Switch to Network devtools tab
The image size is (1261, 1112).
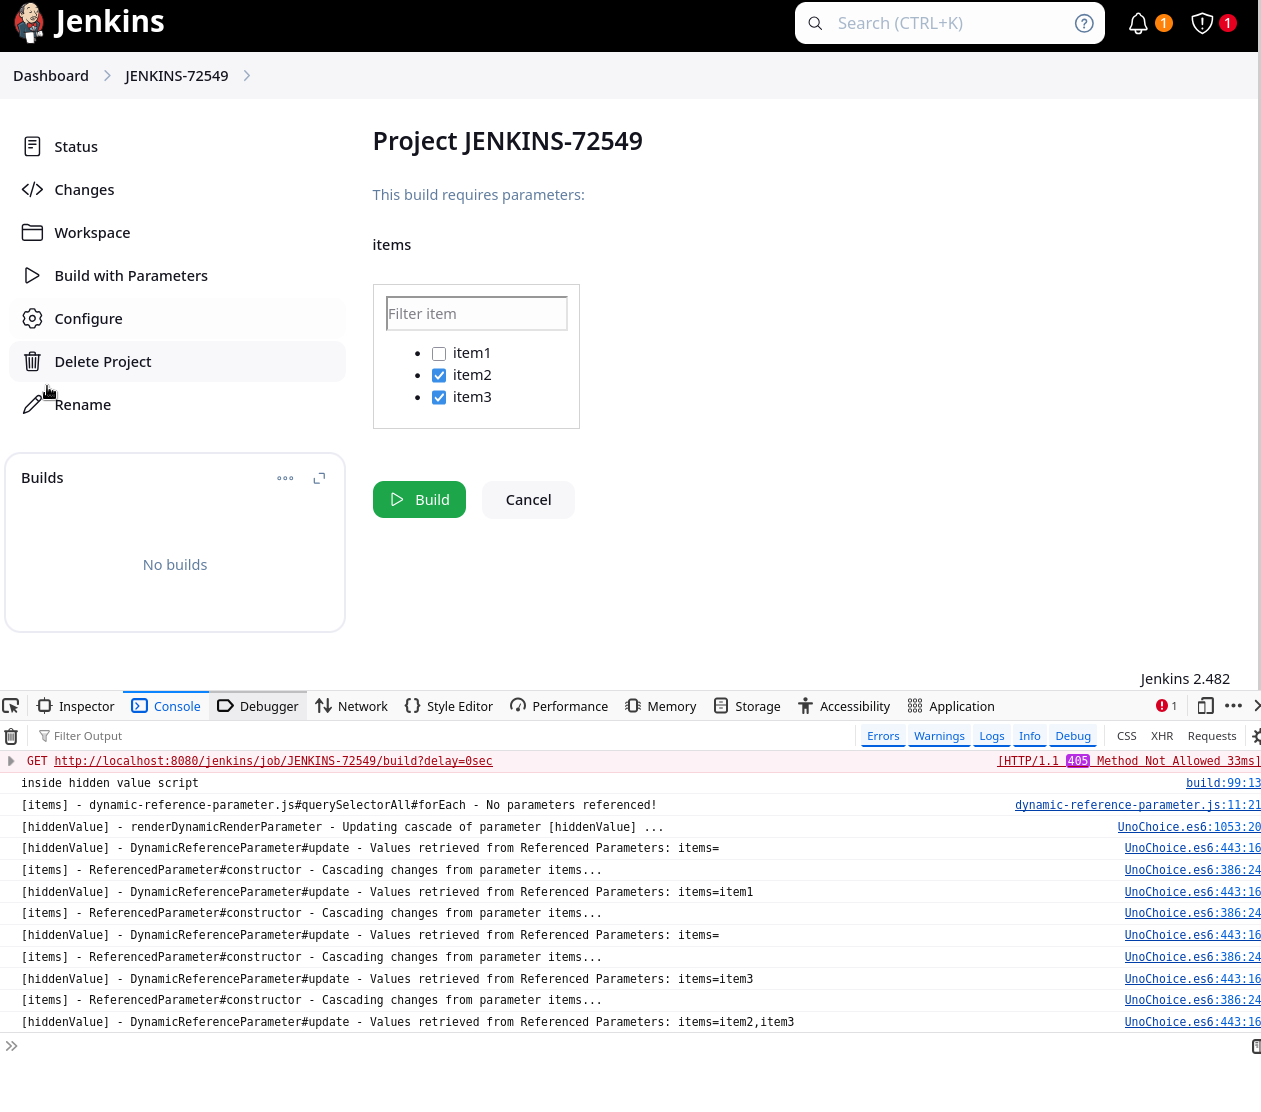(351, 706)
